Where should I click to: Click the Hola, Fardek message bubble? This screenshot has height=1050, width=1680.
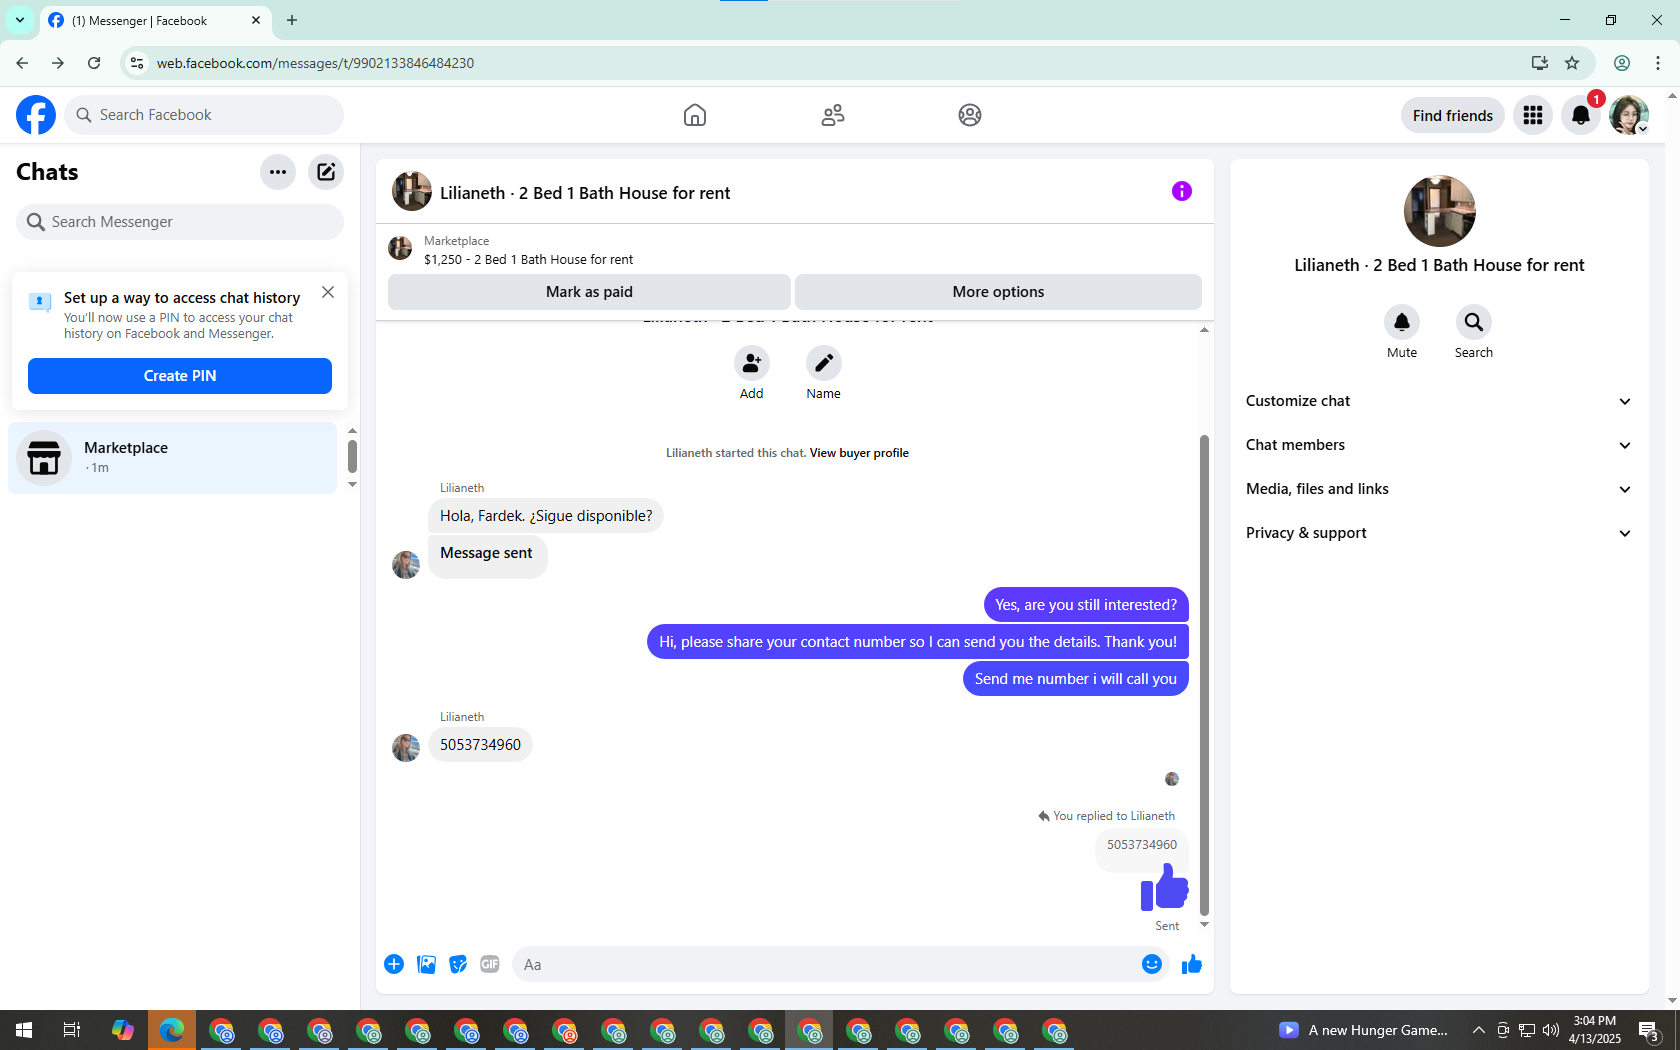point(546,516)
